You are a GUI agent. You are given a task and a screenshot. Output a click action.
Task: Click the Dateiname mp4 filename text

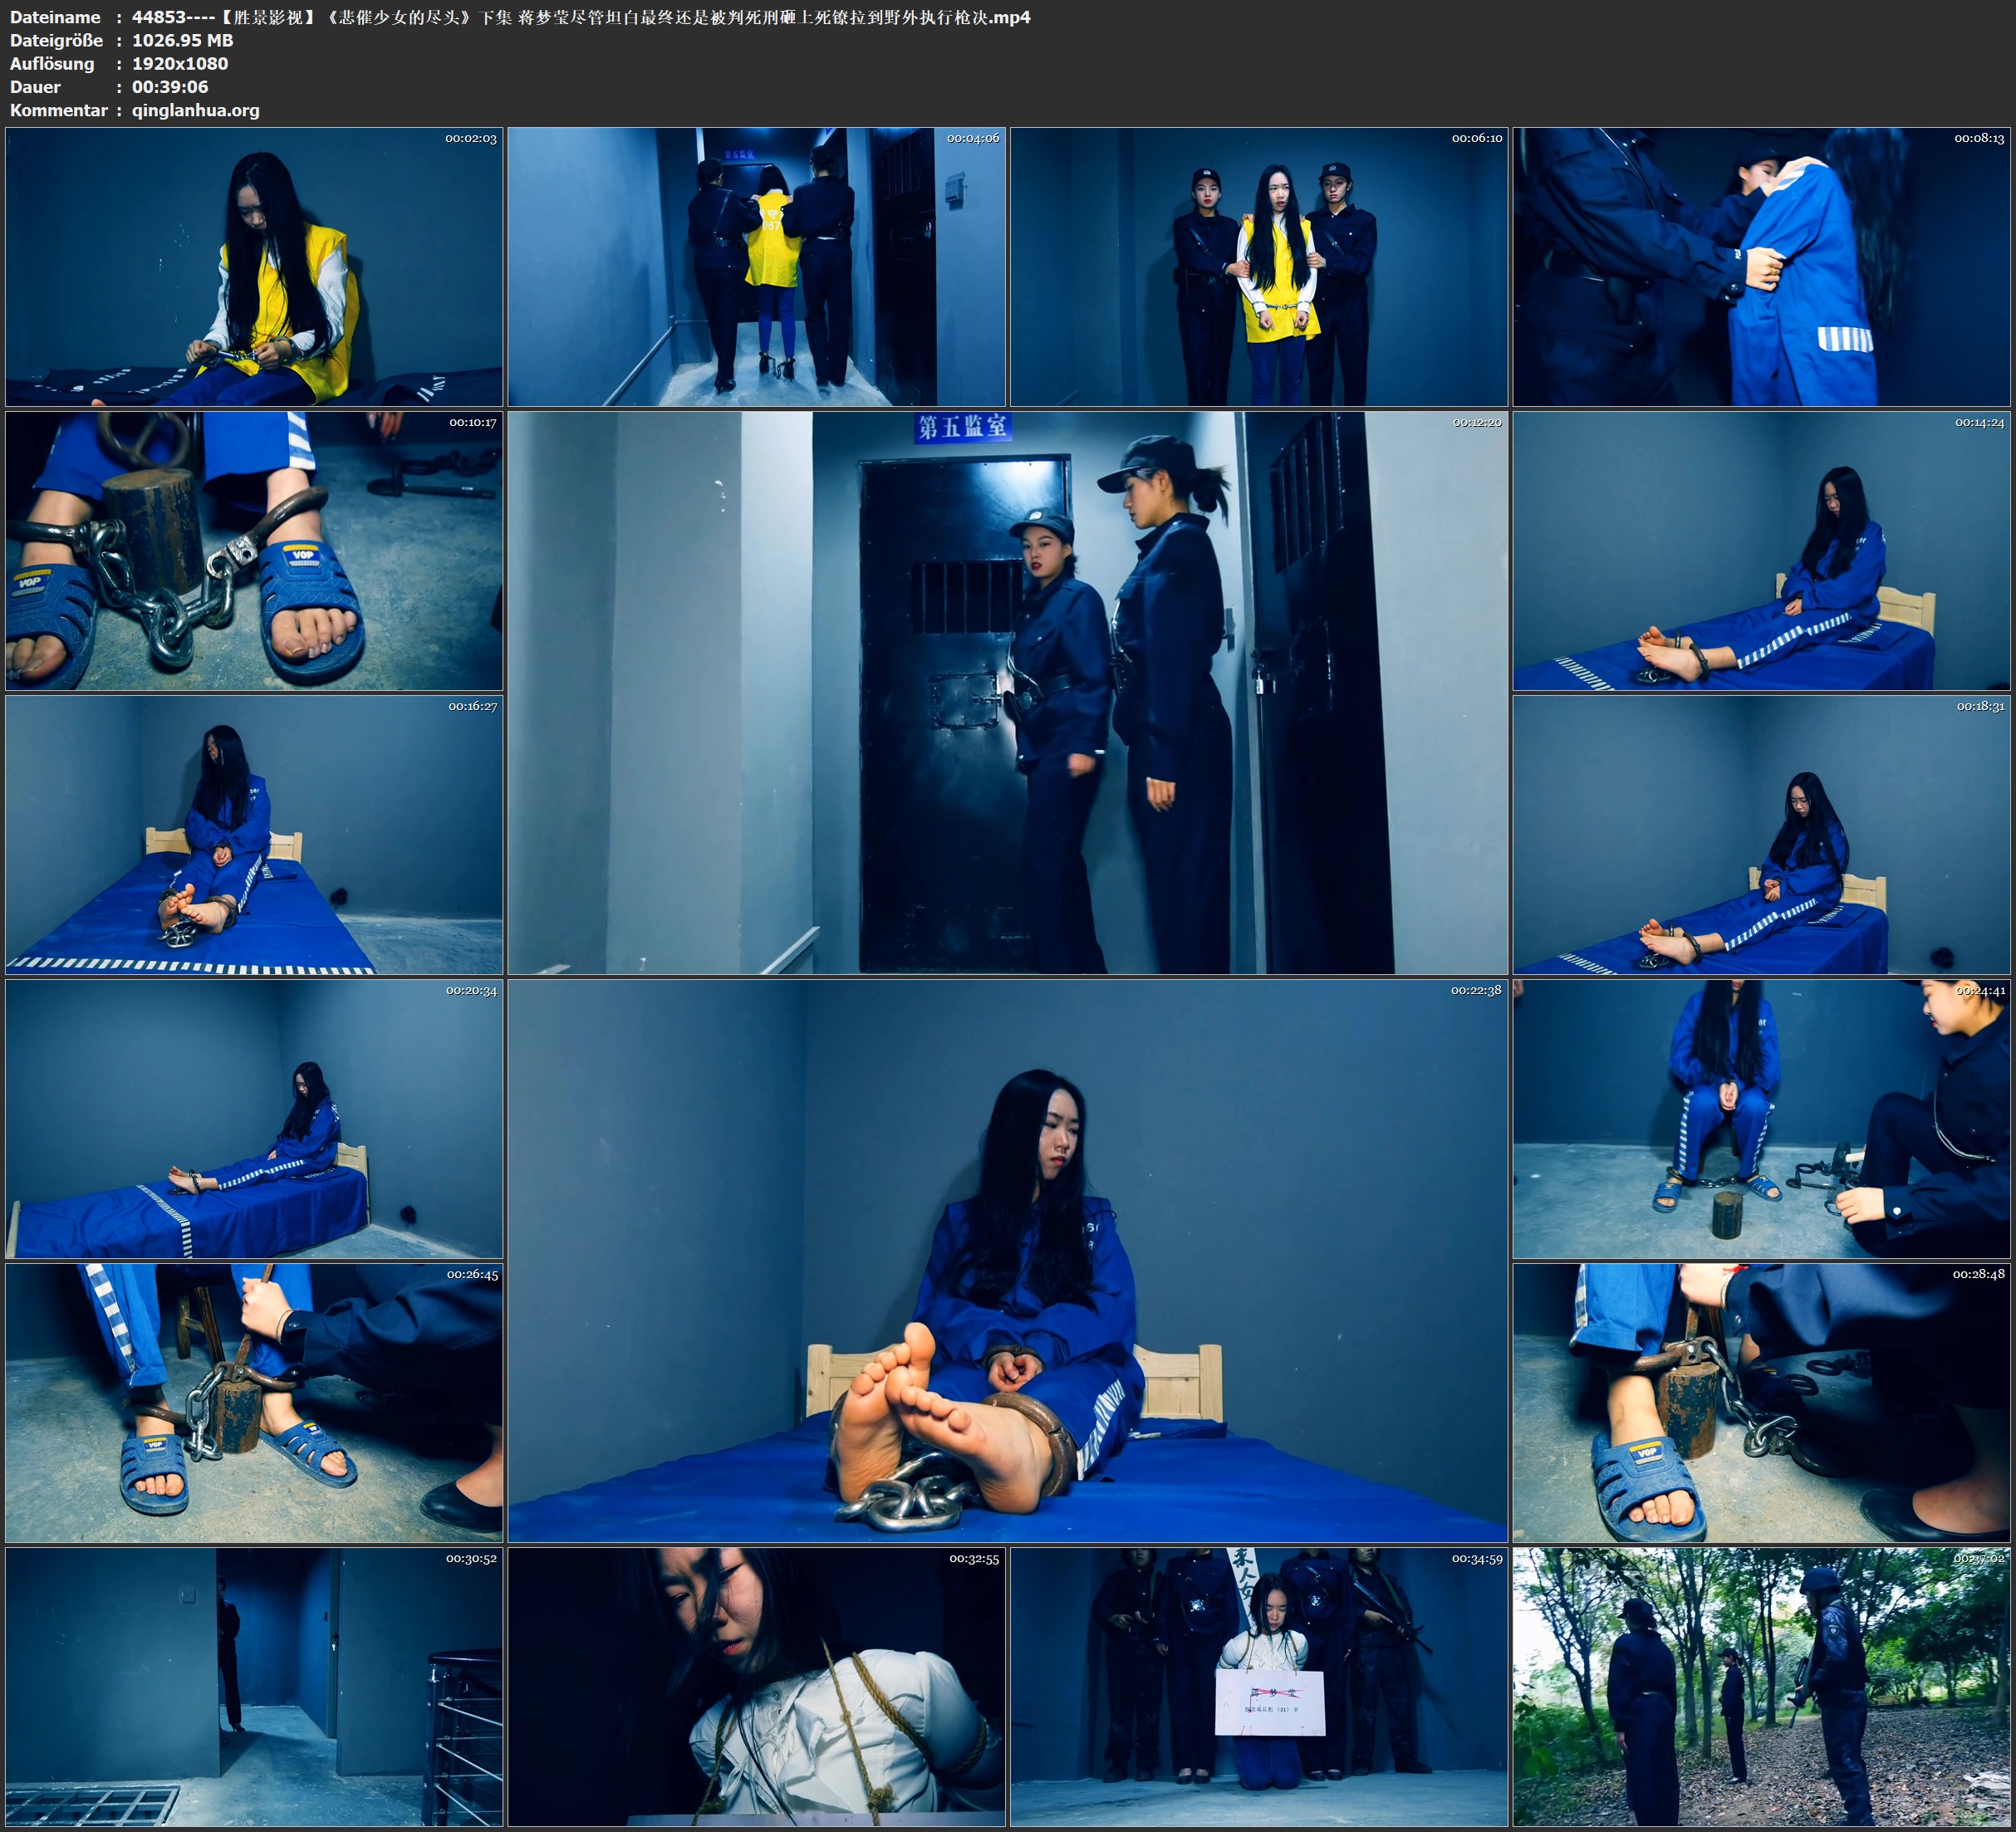click(x=580, y=17)
